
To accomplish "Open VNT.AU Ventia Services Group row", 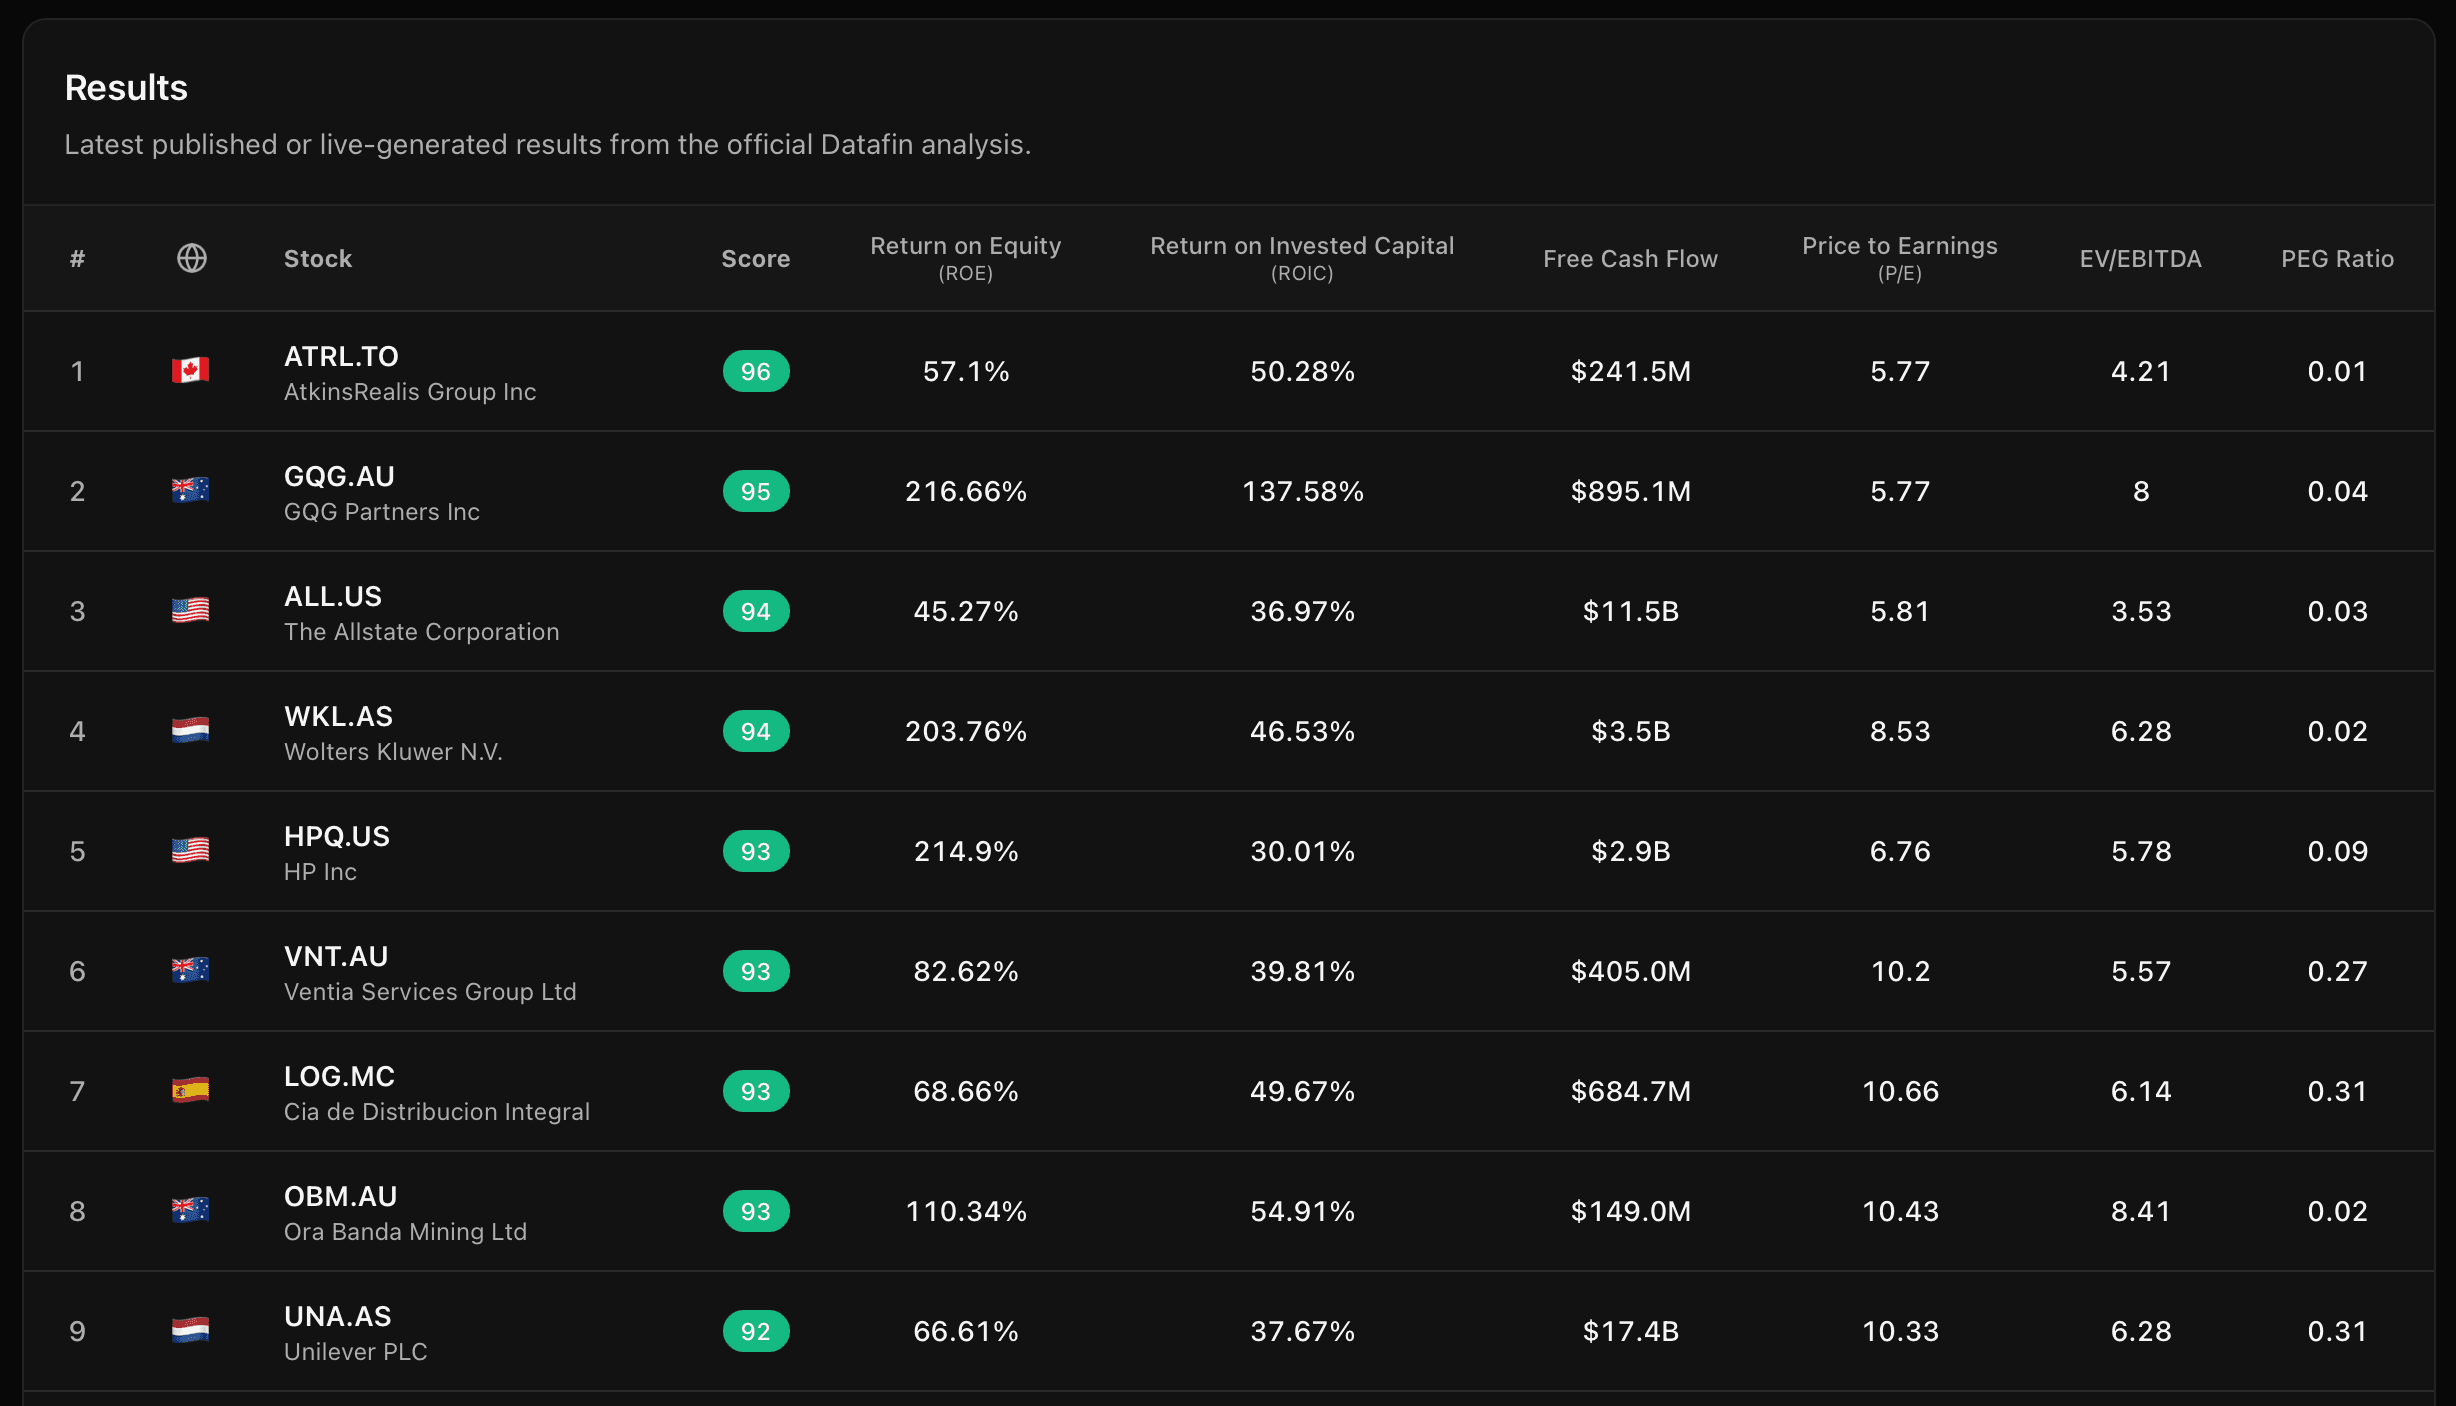I will click(1228, 971).
